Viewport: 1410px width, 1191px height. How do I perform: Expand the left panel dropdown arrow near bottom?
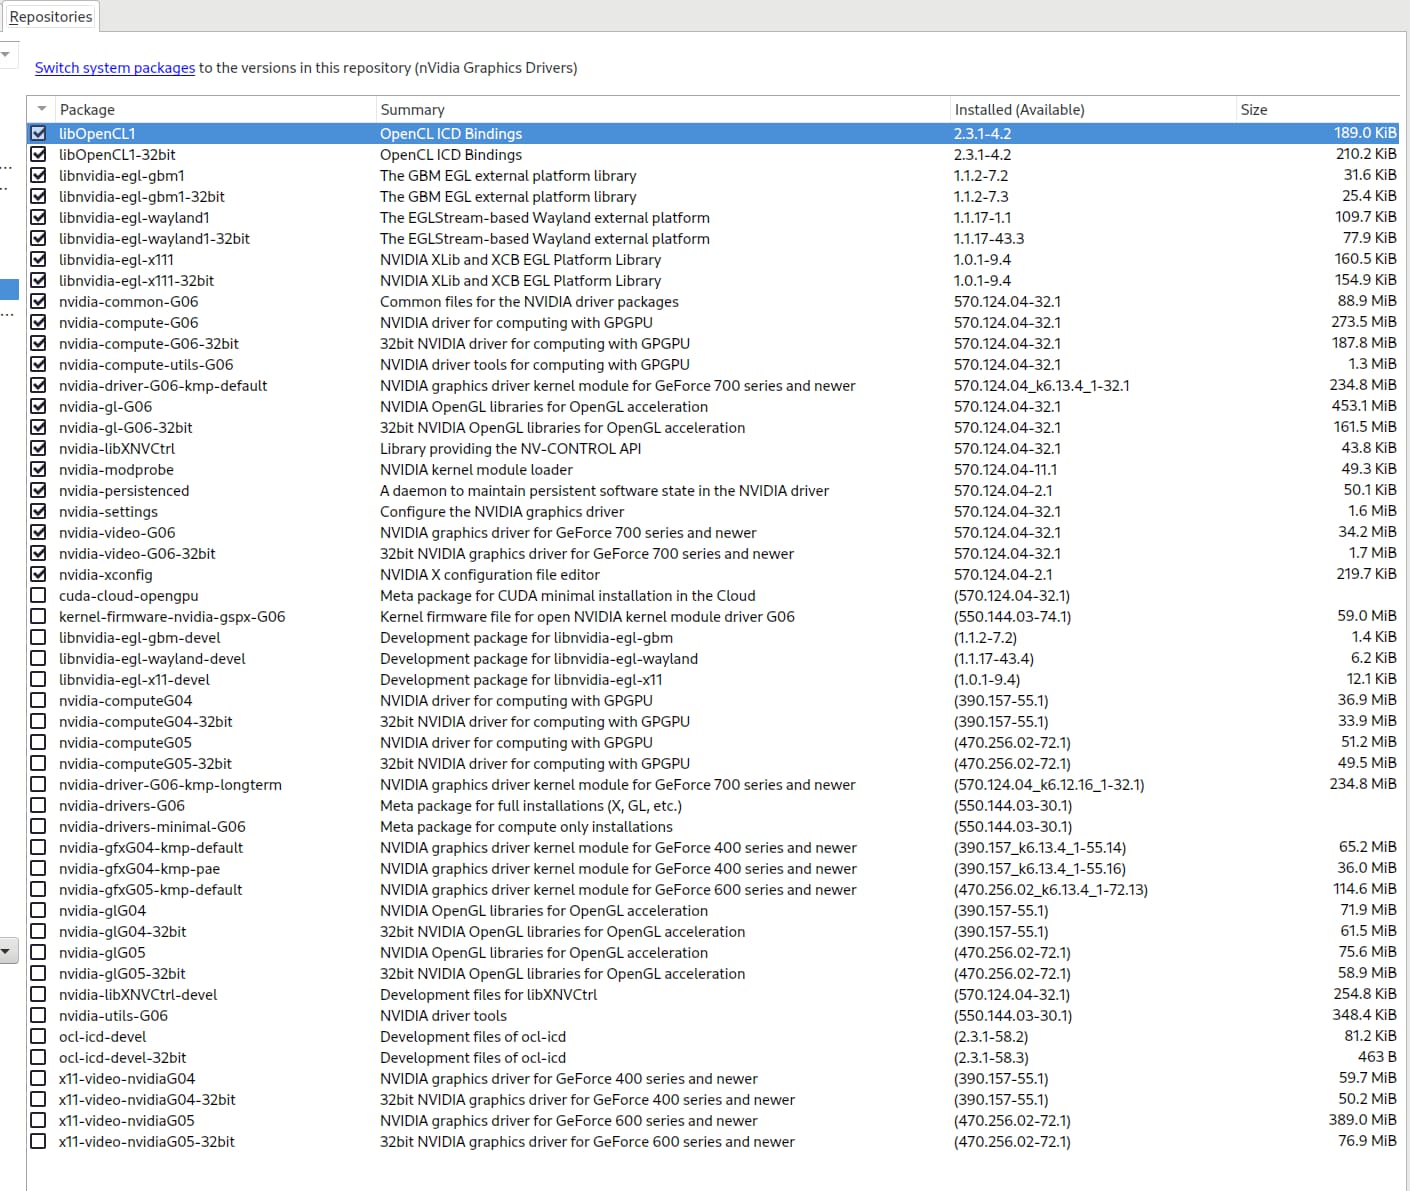(x=7, y=952)
